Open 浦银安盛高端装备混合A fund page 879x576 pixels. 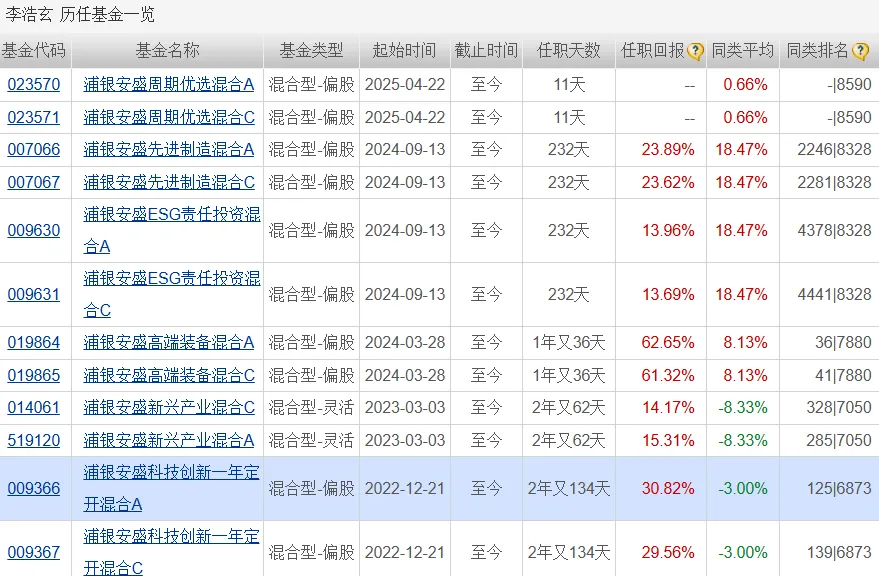tap(169, 343)
